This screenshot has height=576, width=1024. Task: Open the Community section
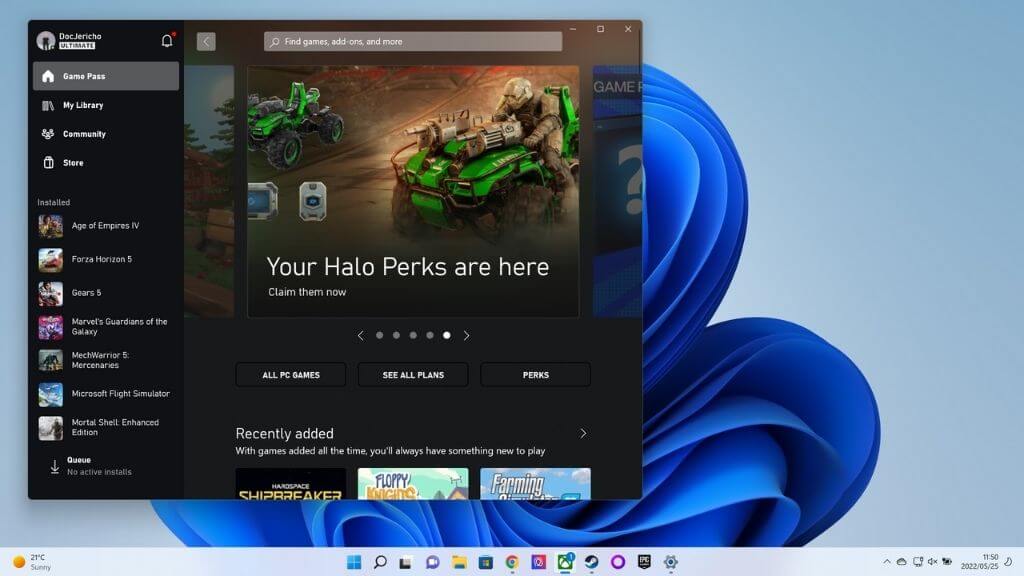click(x=106, y=134)
